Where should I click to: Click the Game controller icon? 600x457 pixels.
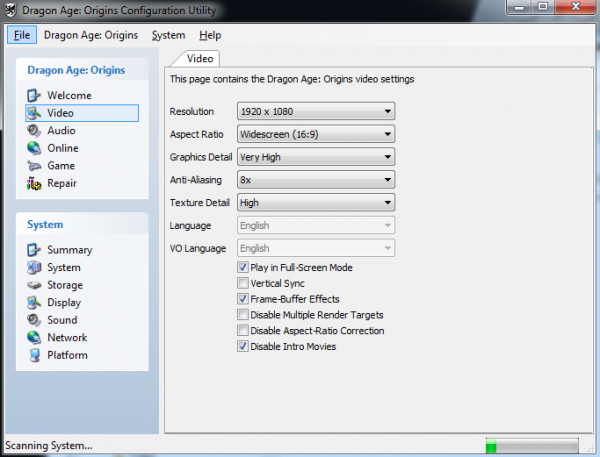tap(34, 166)
